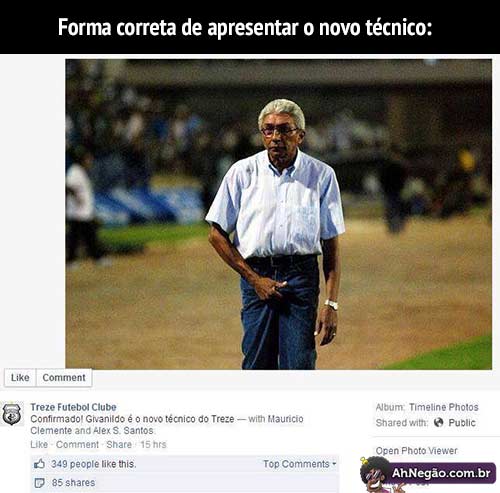The height and width of the screenshot is (493, 500).
Task: Click the Share link below caption
Action: pyautogui.click(x=119, y=444)
